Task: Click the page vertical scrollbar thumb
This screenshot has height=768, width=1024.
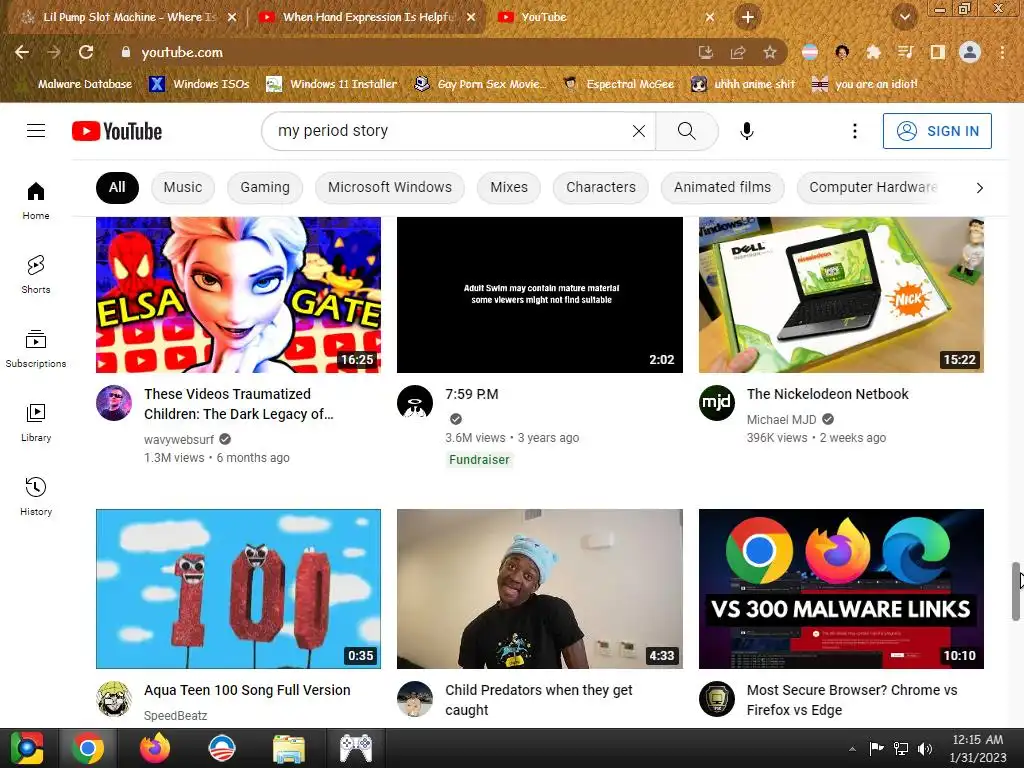Action: tap(1016, 591)
